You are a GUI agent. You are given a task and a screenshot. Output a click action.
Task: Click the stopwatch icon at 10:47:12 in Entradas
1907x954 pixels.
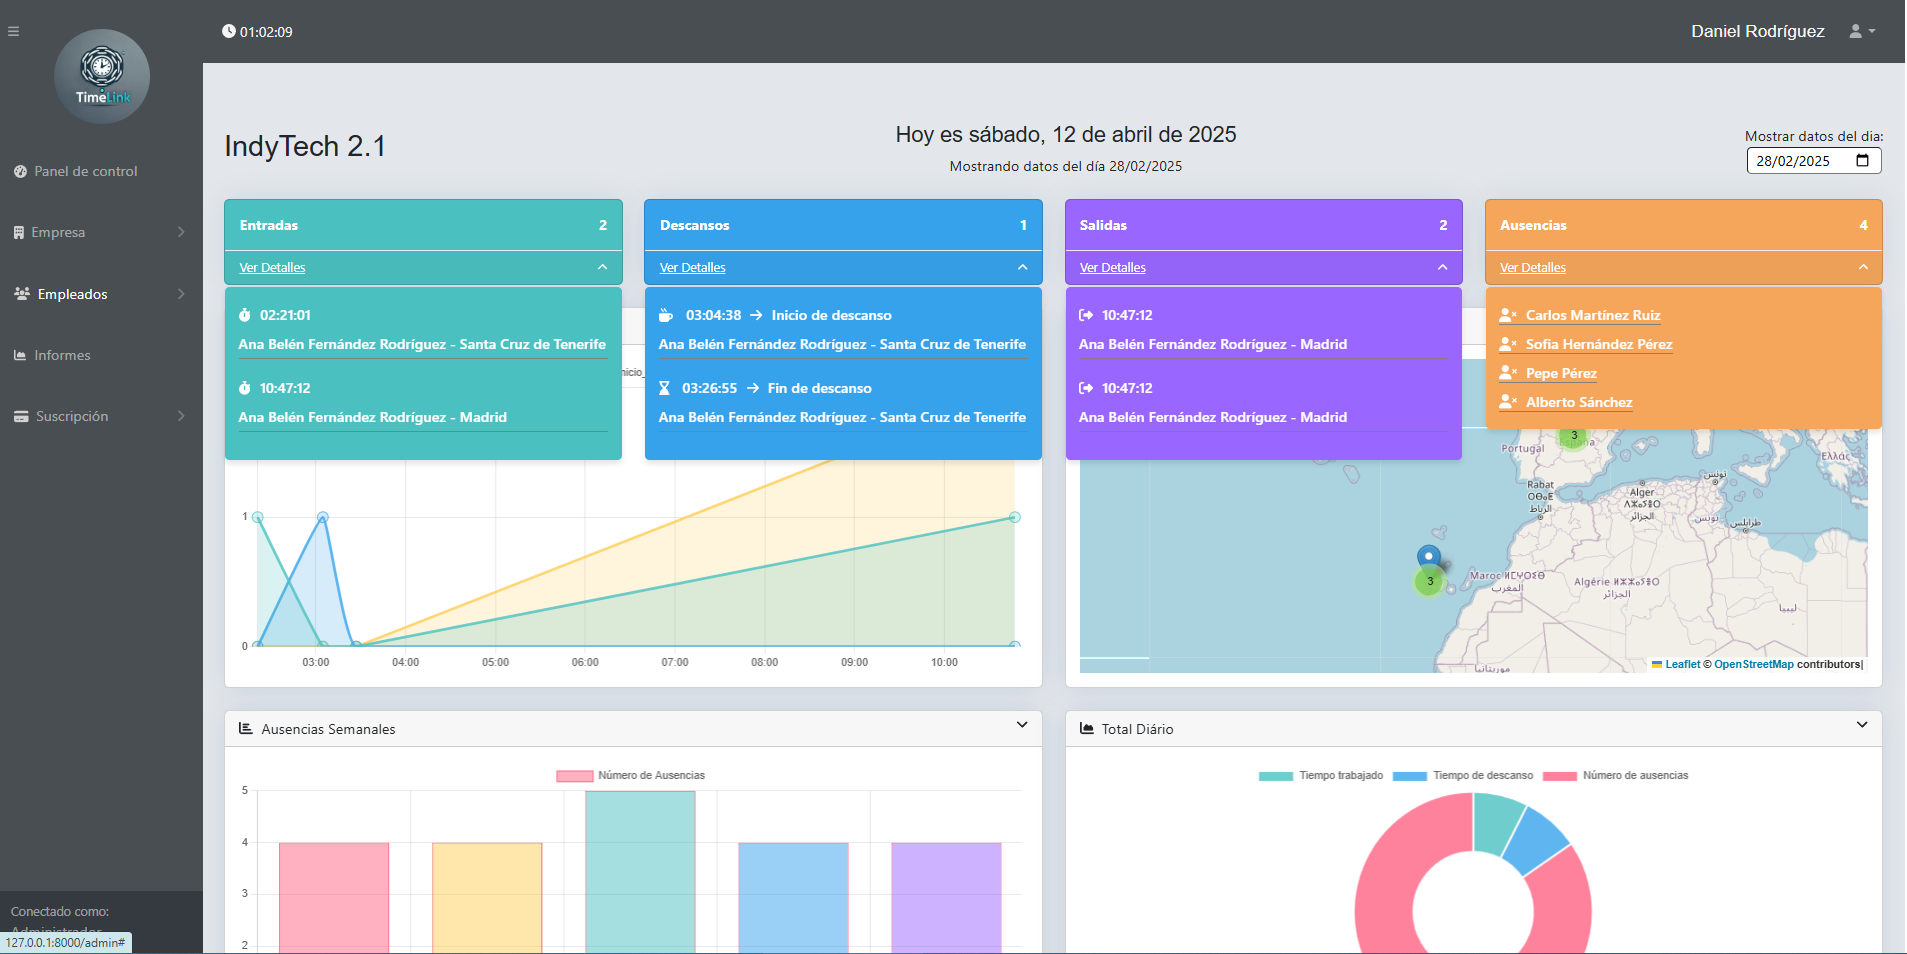tap(245, 388)
